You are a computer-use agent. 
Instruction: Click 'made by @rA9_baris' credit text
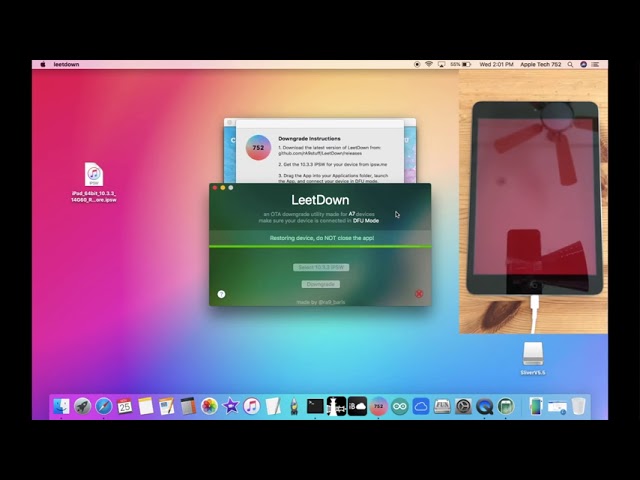click(x=321, y=302)
